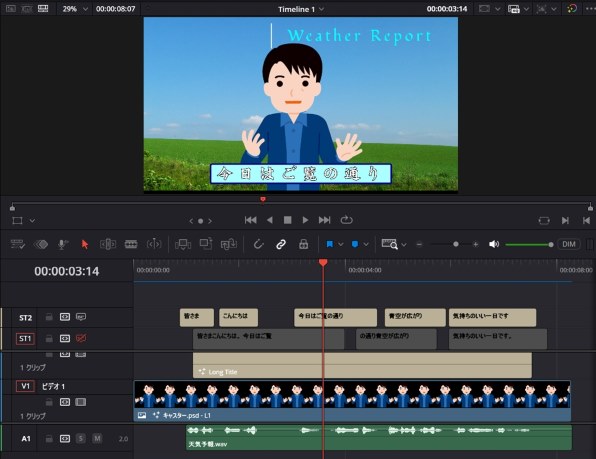
Task: Select the arrow Selection mode tool
Action: [x=85, y=244]
